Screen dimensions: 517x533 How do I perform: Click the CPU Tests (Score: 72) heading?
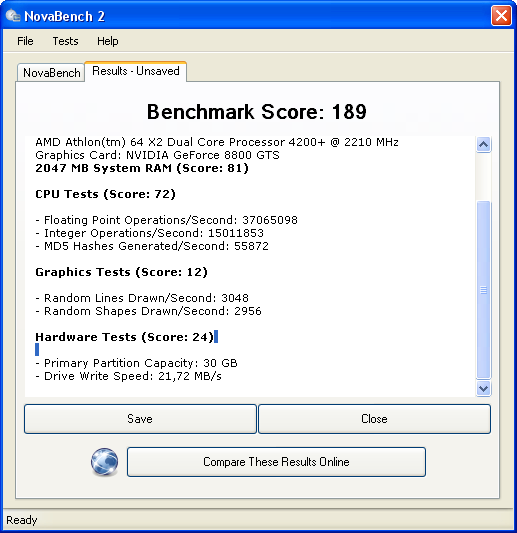tap(105, 194)
